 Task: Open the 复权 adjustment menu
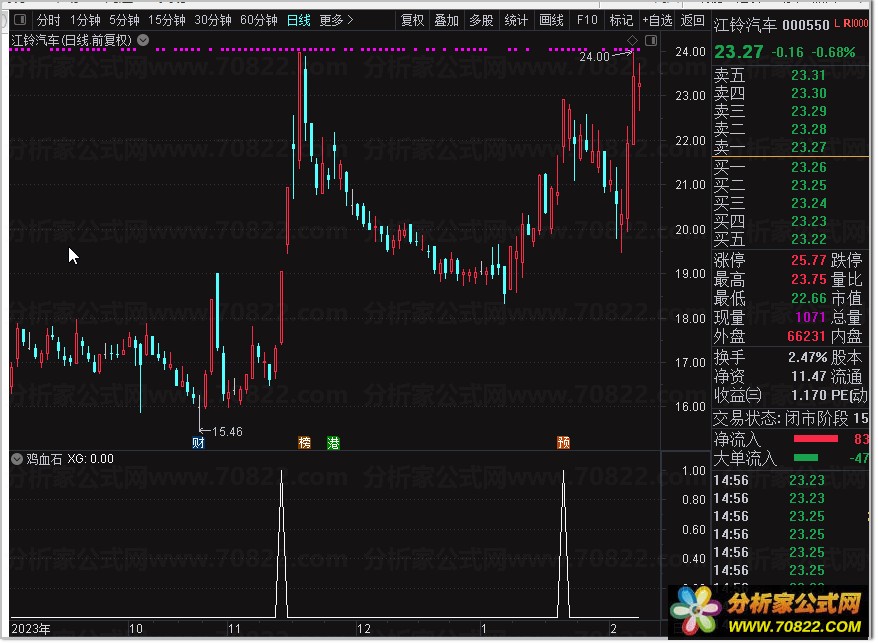tap(413, 21)
